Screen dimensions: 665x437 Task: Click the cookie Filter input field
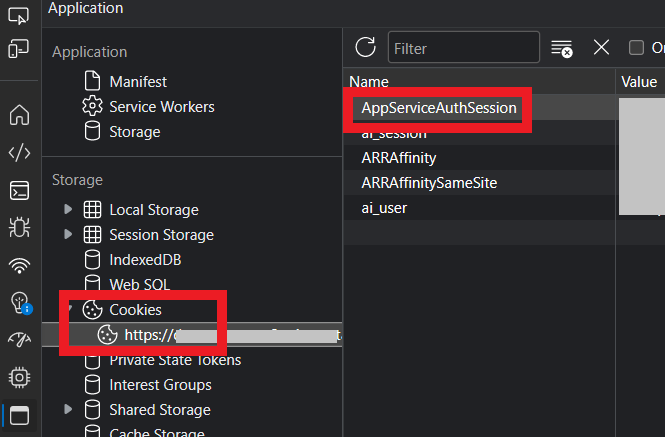click(x=463, y=47)
